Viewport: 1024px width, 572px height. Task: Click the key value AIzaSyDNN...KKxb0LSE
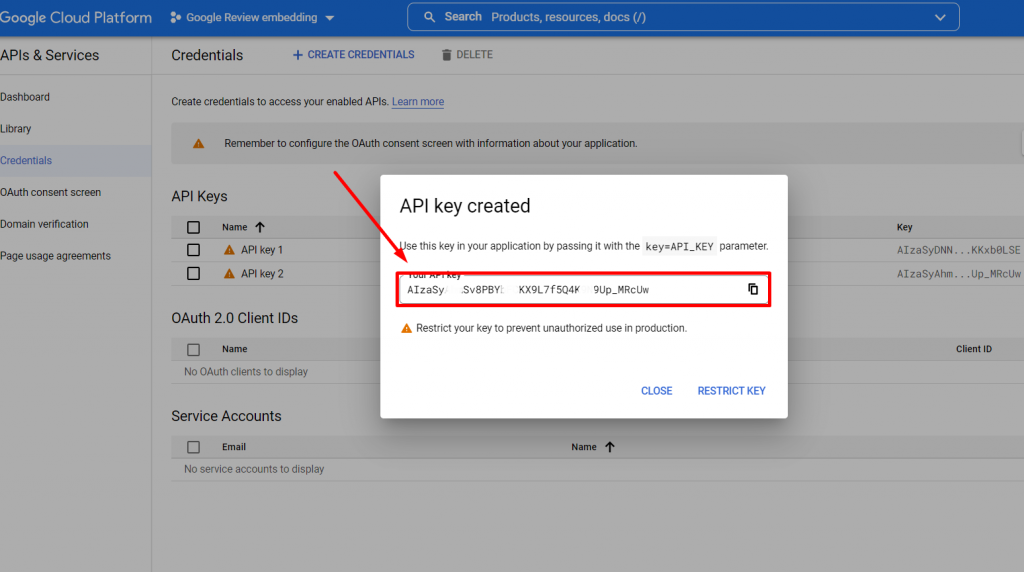[x=958, y=250]
